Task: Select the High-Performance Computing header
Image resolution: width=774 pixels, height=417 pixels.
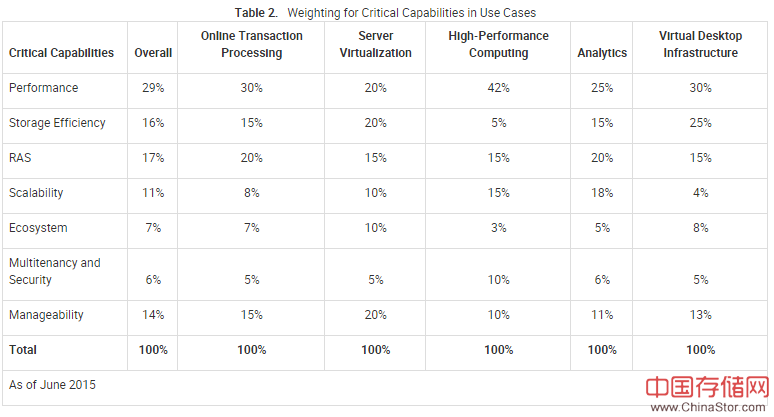Action: (498, 45)
